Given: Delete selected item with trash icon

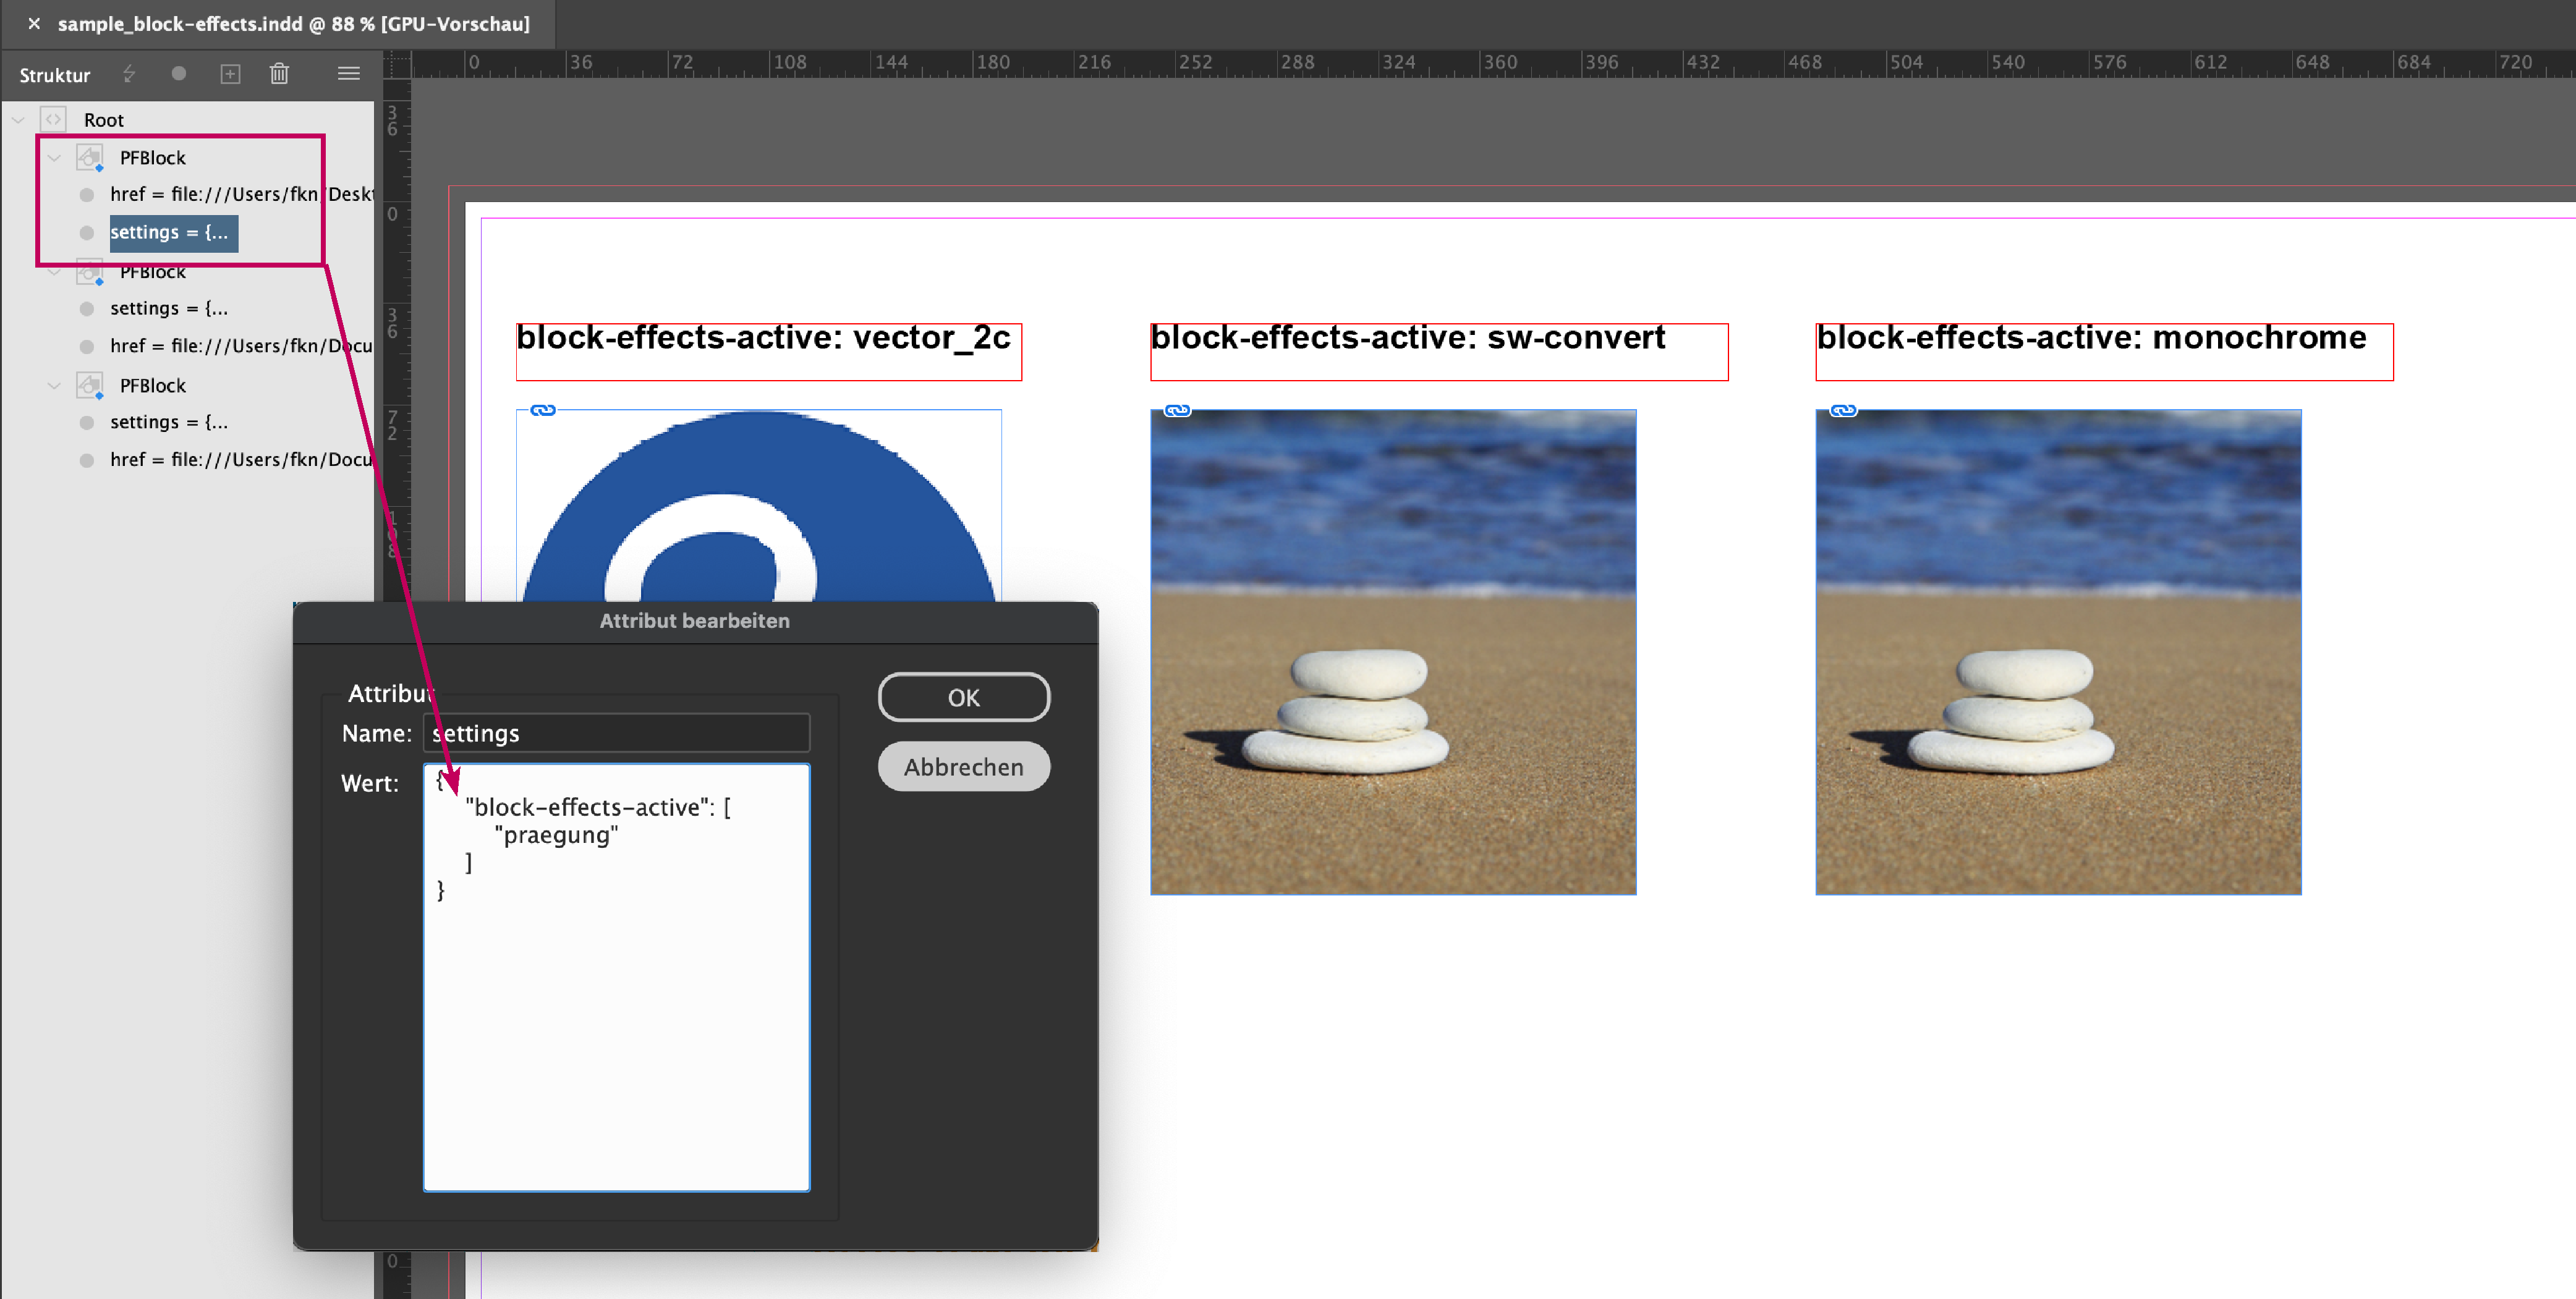Looking at the screenshot, I should point(279,74).
